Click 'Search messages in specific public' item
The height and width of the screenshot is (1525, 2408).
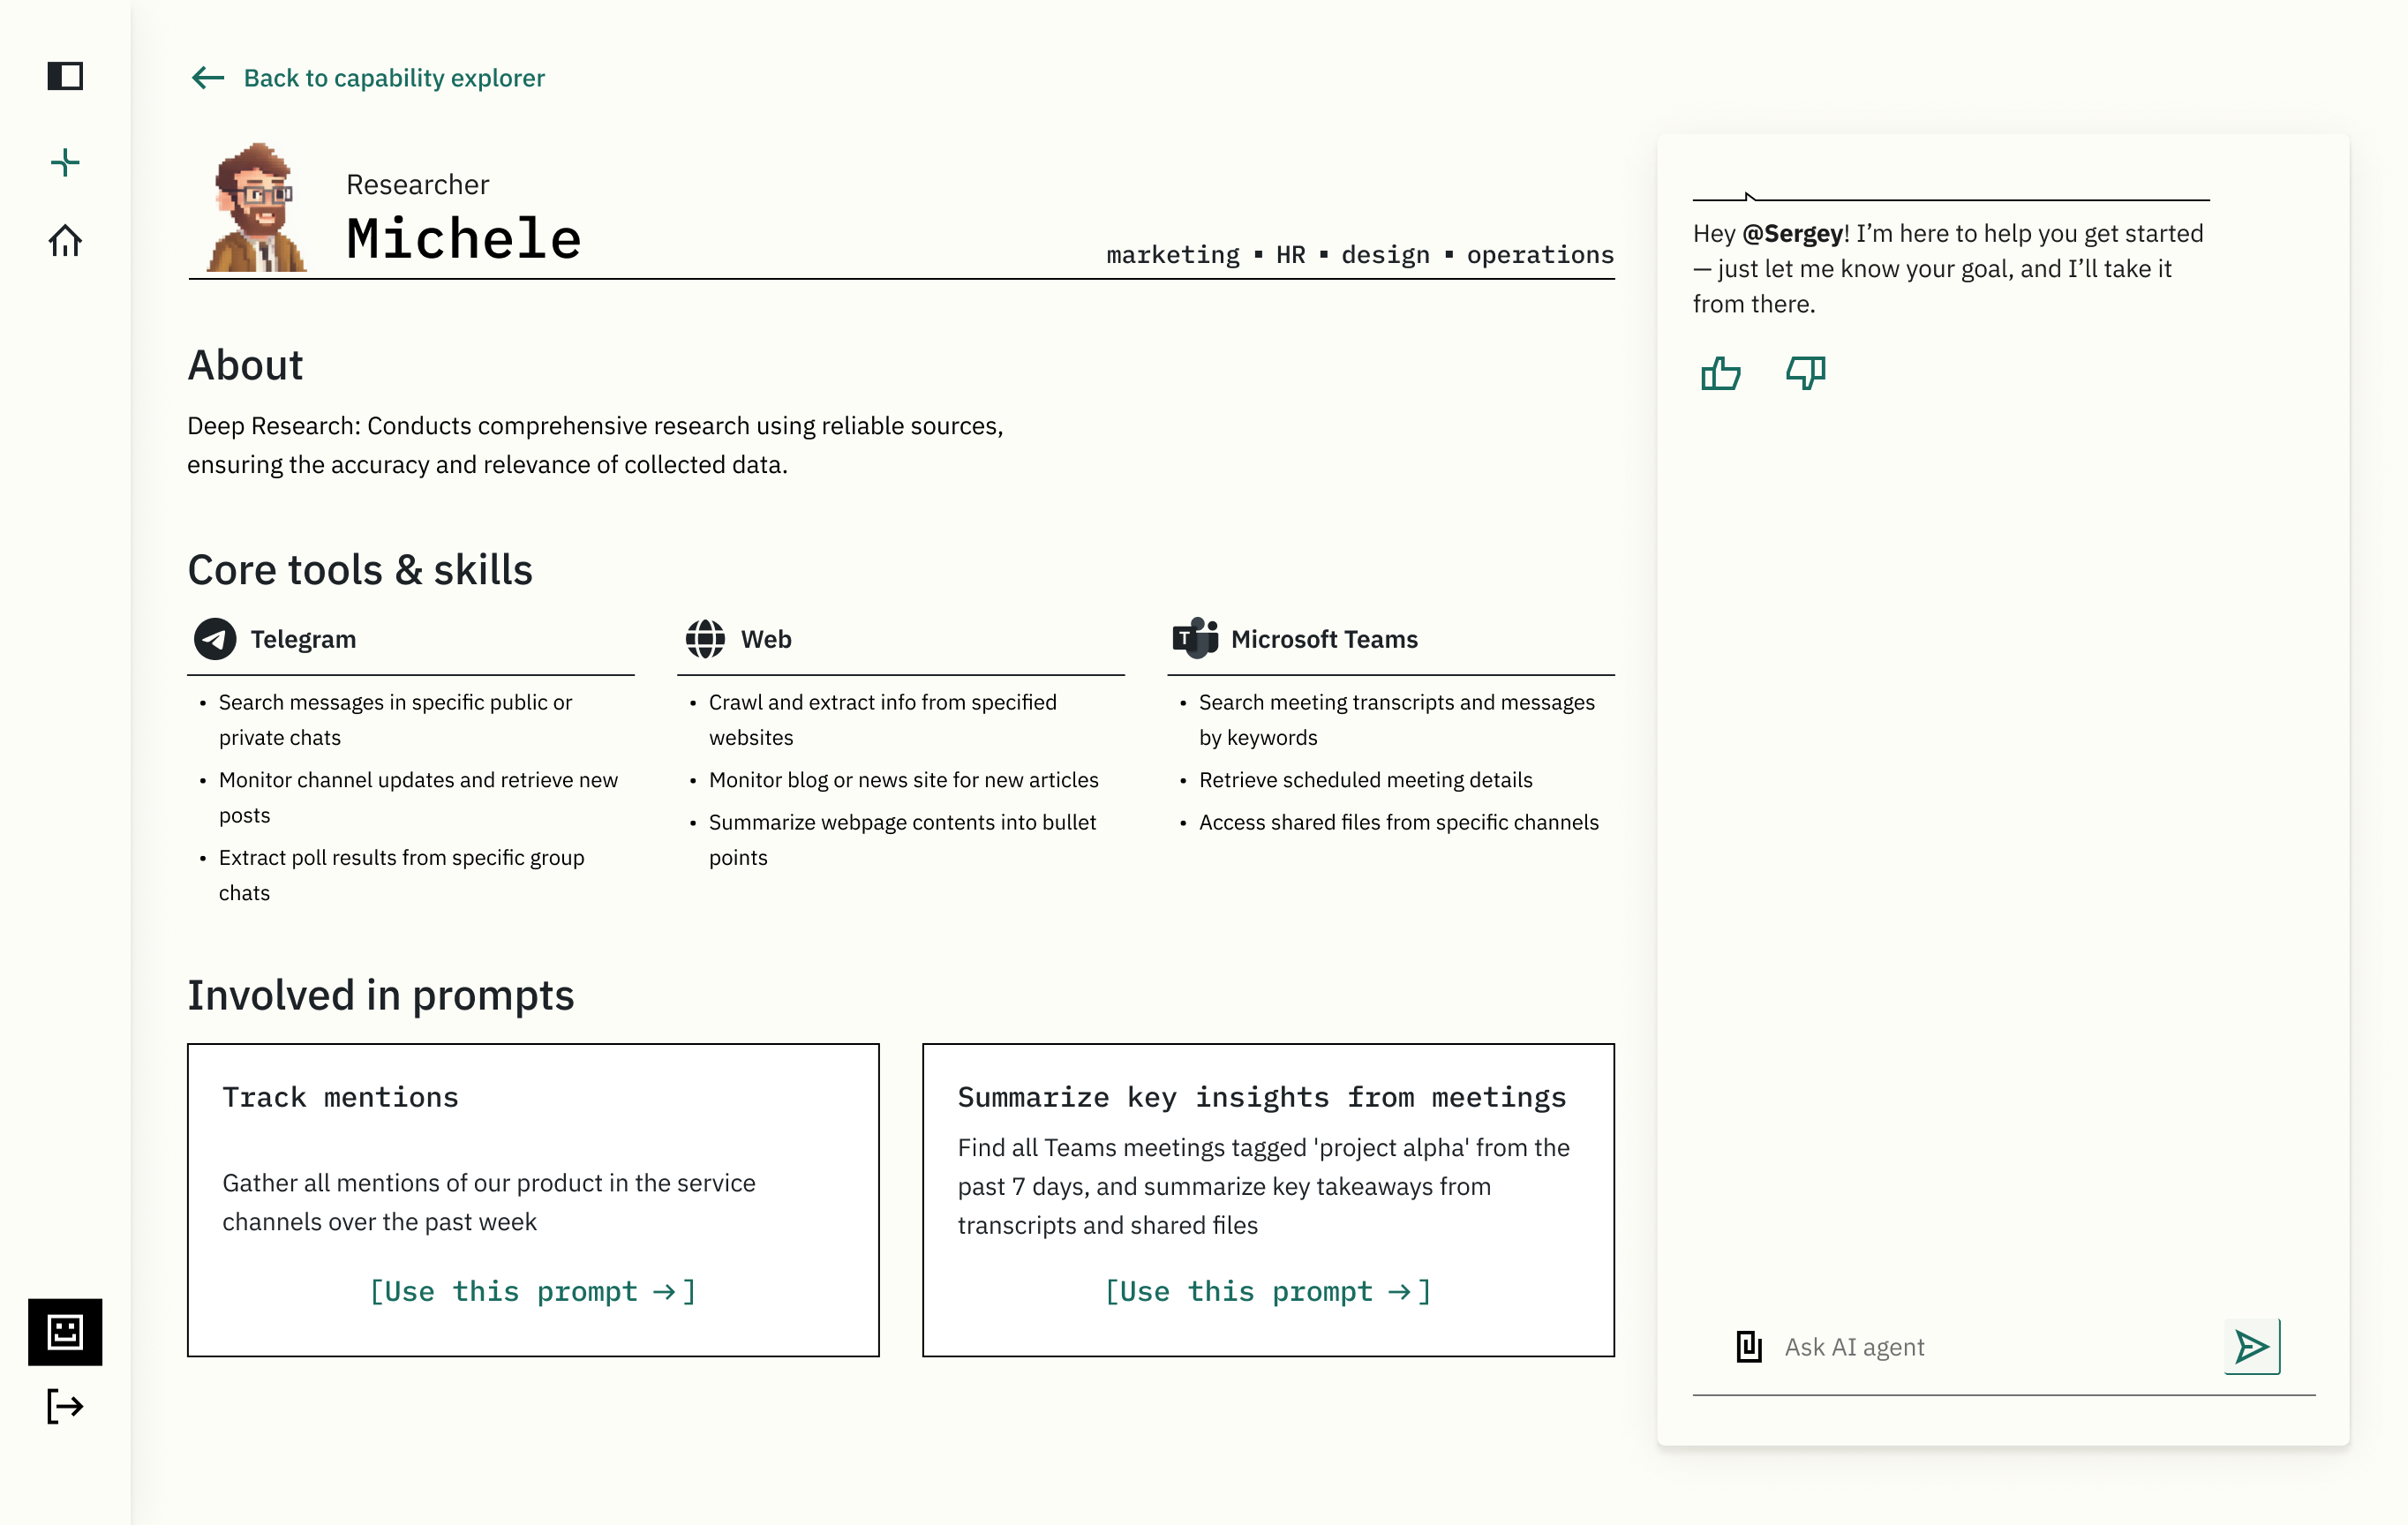pos(396,720)
